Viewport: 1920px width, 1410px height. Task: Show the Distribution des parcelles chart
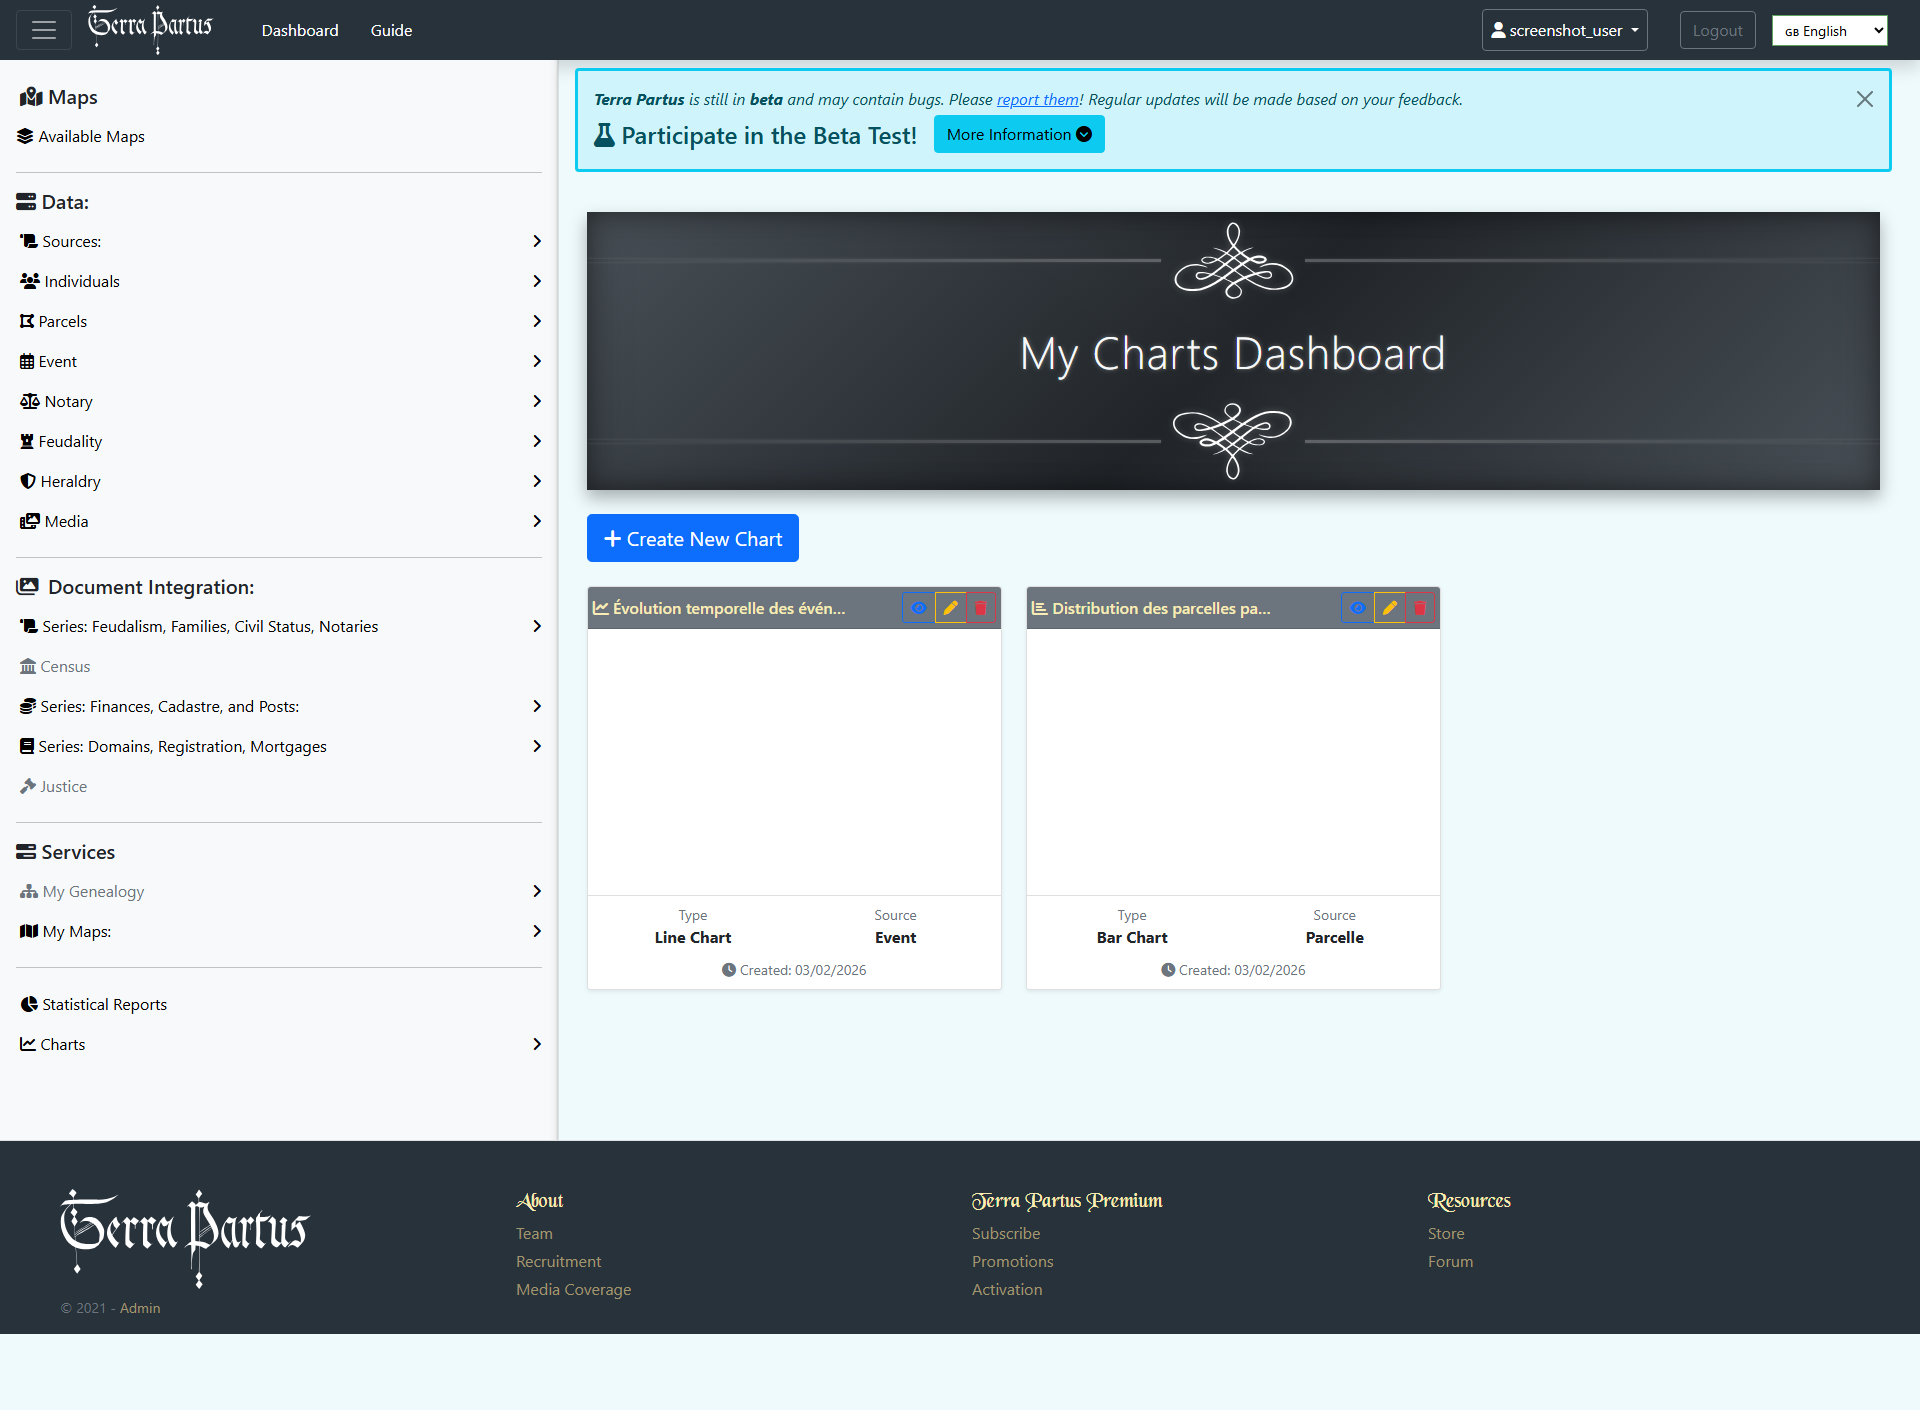[x=1357, y=607]
